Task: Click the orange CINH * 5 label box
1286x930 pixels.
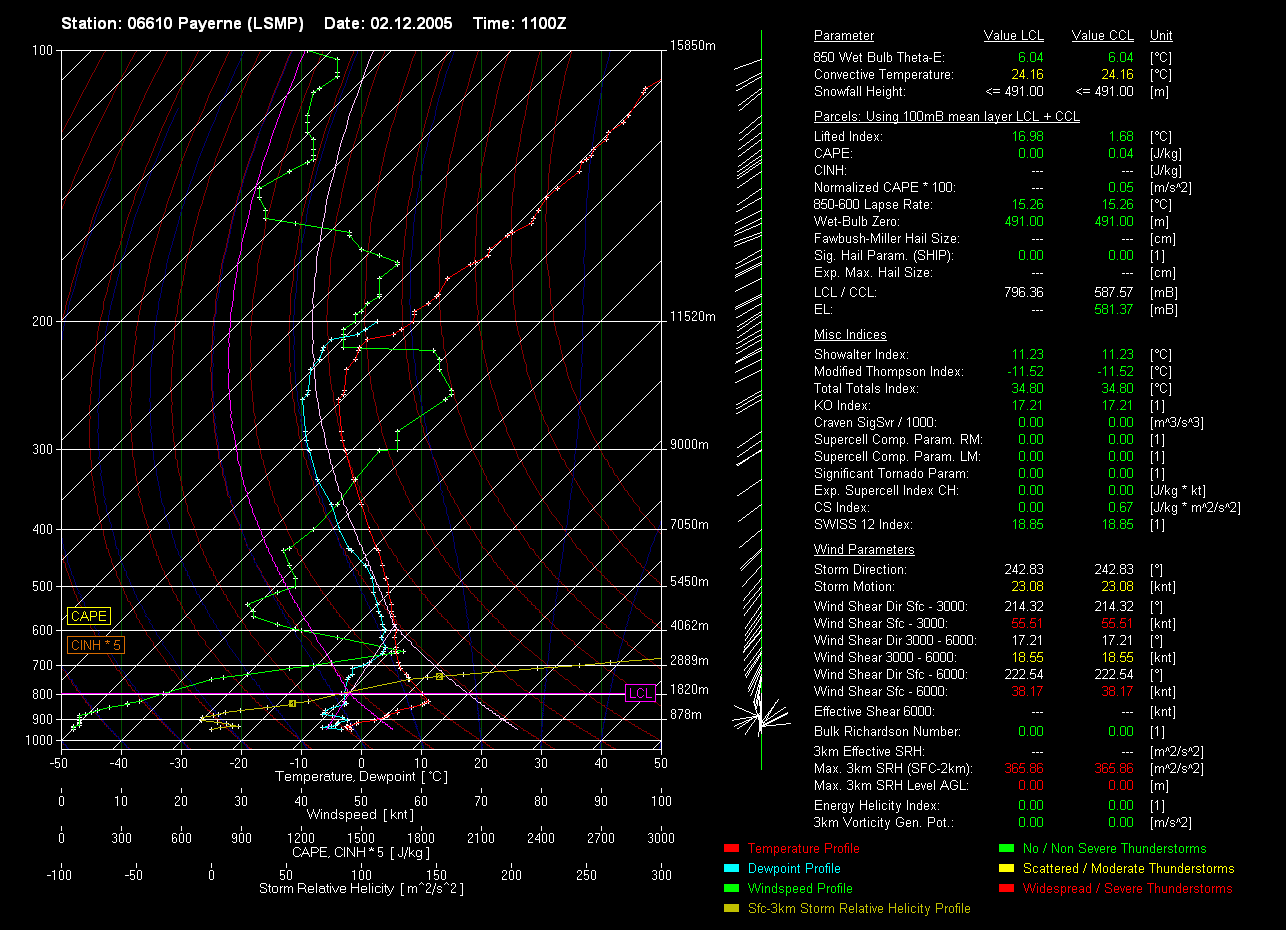Action: click(x=95, y=646)
